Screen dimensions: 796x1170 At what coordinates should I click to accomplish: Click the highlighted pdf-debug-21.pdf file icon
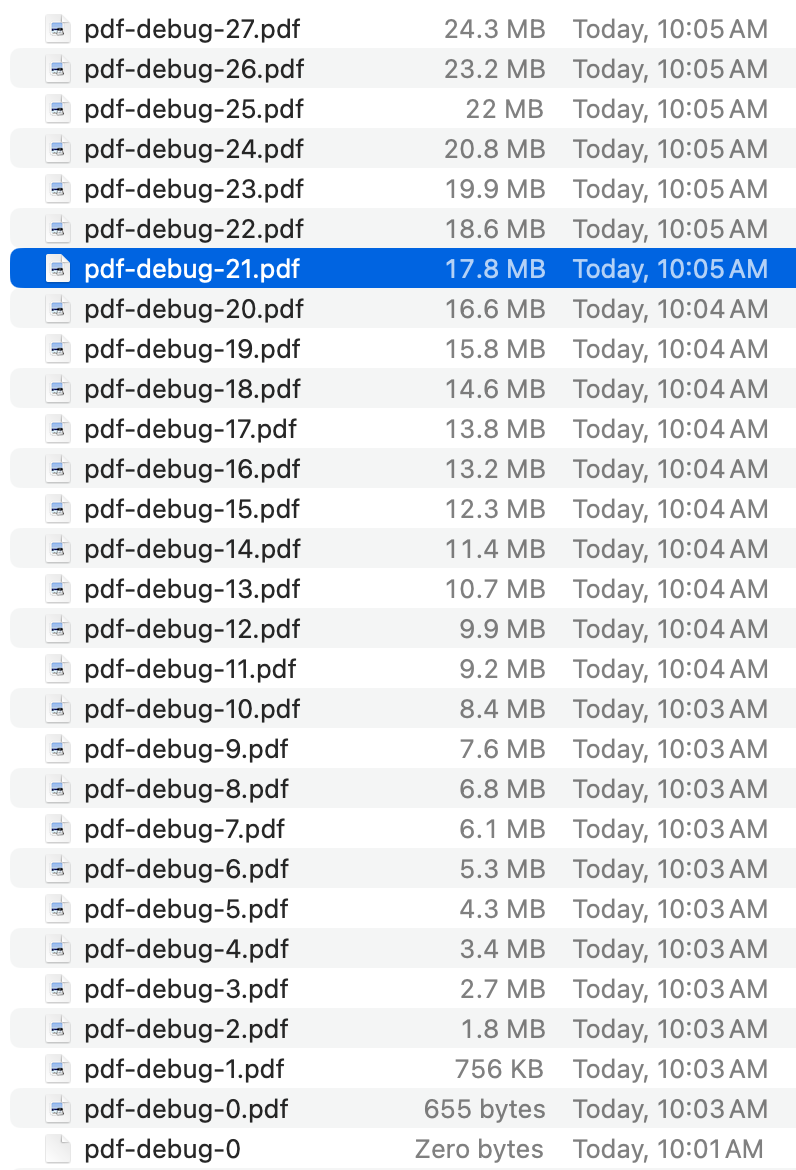tap(57, 269)
